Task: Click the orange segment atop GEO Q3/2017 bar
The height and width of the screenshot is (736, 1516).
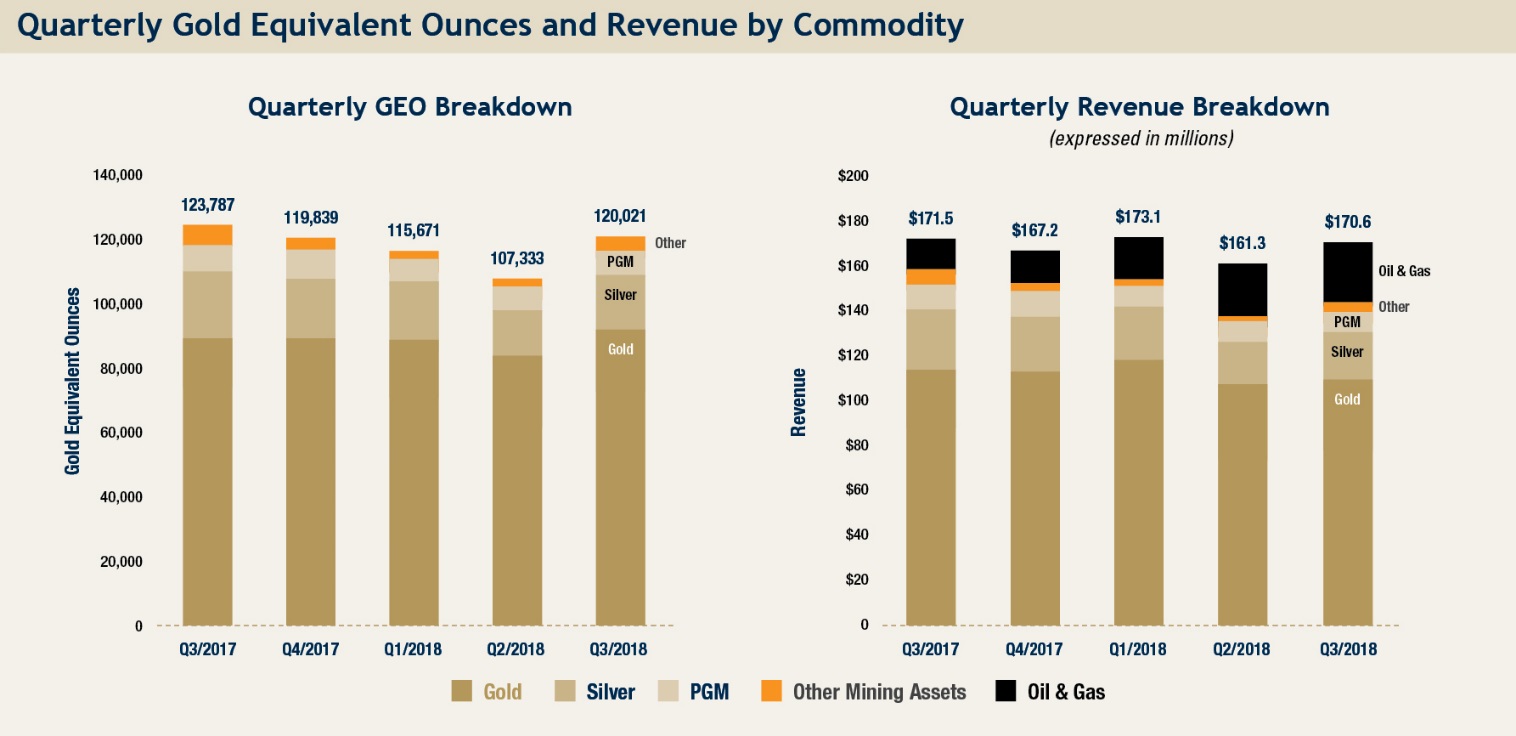Action: 208,235
